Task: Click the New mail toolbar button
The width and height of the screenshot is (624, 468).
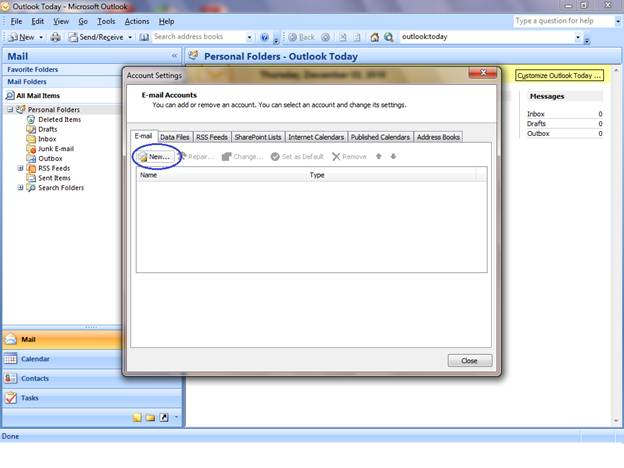Action: tap(22, 37)
